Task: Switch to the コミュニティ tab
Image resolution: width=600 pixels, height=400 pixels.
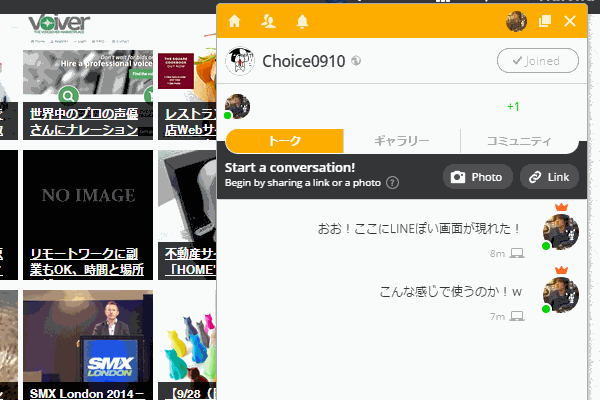Action: [x=519, y=141]
